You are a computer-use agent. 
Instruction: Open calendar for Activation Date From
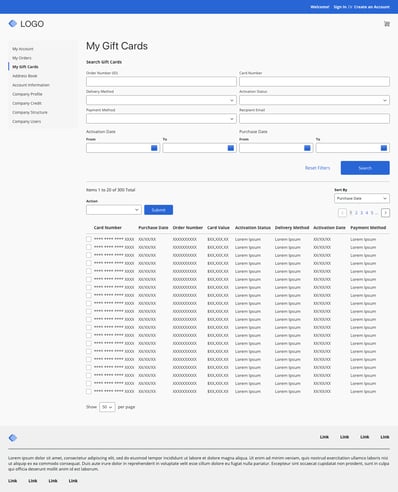(154, 148)
